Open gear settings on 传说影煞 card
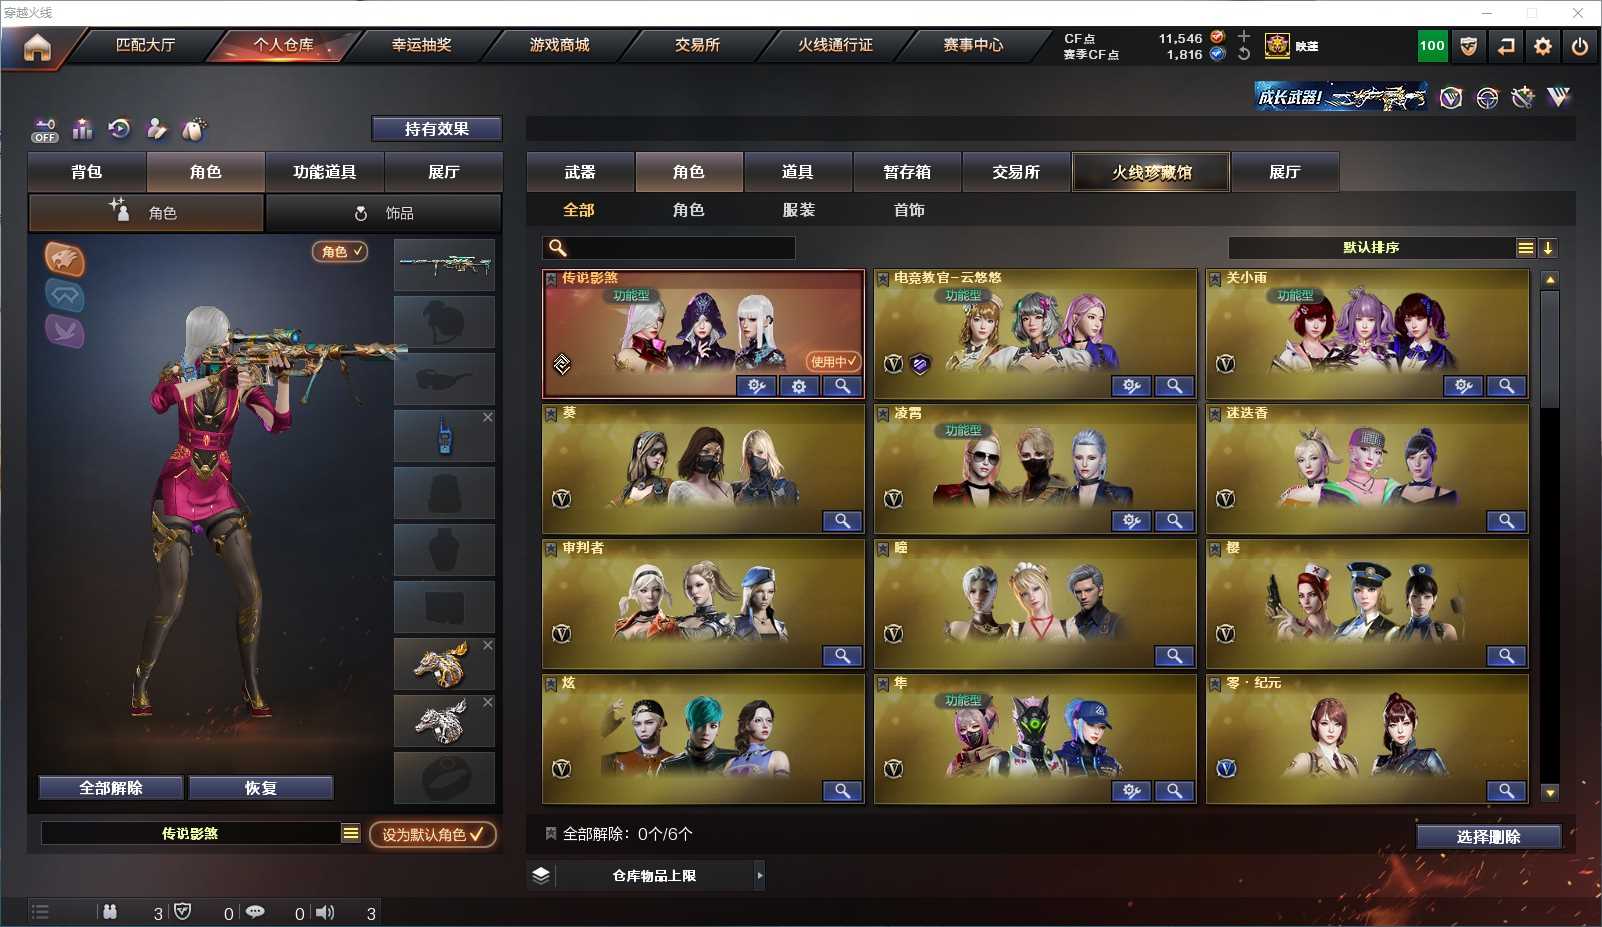Image resolution: width=1602 pixels, height=927 pixels. [799, 386]
